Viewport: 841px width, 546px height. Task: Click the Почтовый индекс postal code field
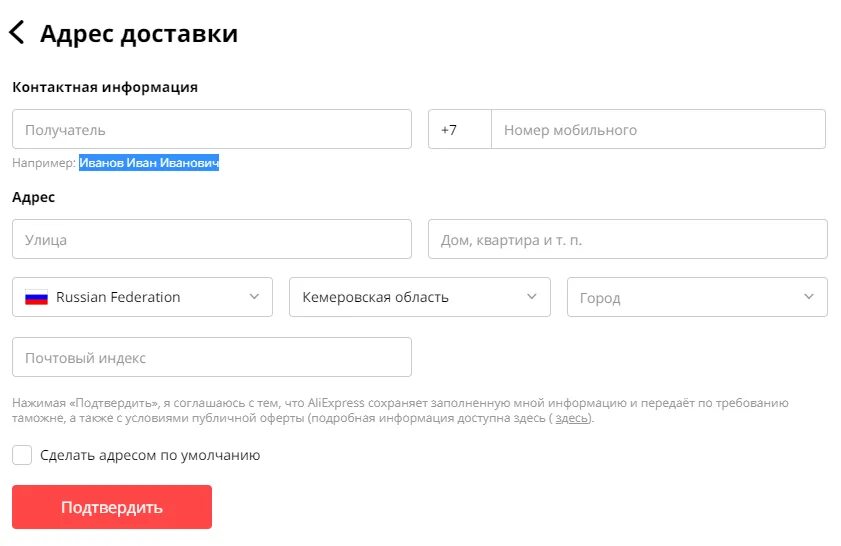click(x=212, y=357)
